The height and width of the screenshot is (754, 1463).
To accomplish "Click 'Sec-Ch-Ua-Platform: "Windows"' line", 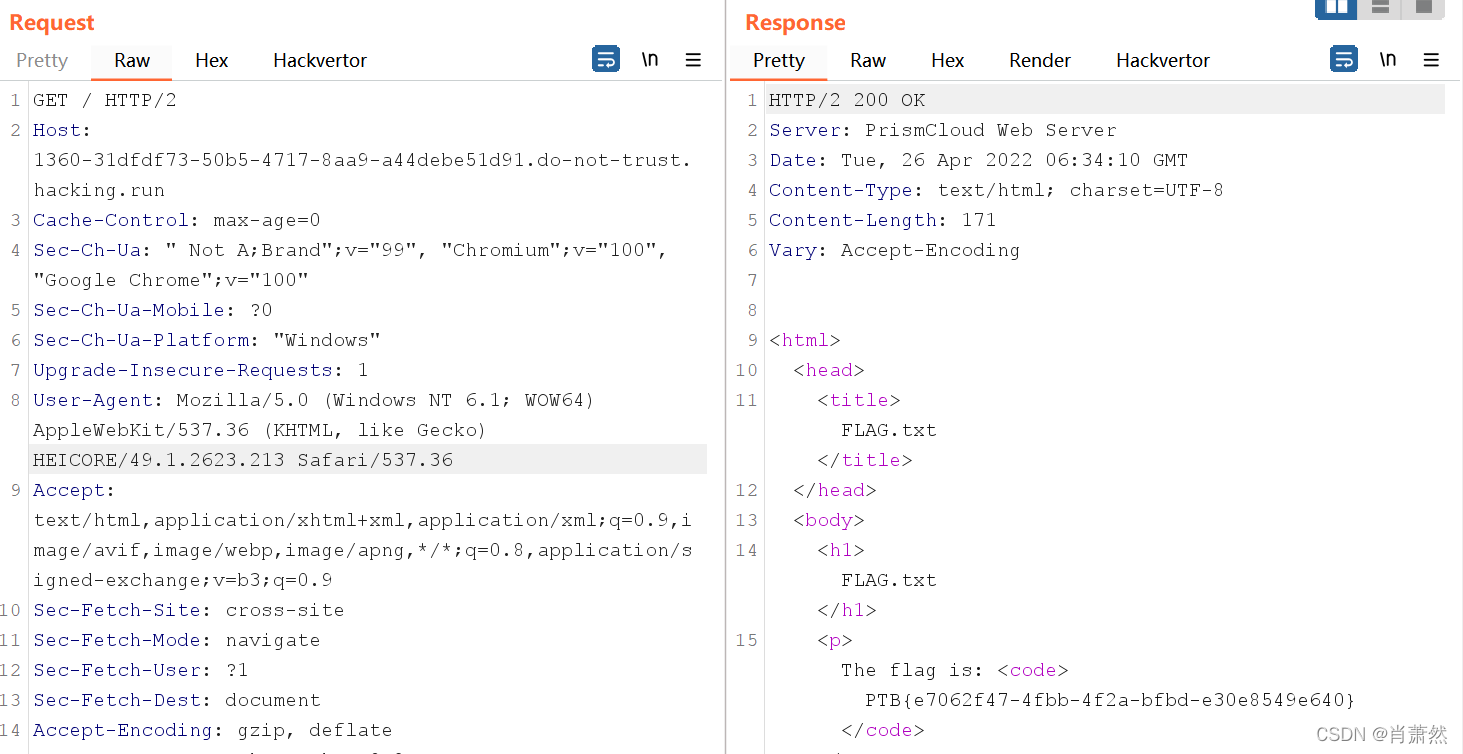I will 207,340.
